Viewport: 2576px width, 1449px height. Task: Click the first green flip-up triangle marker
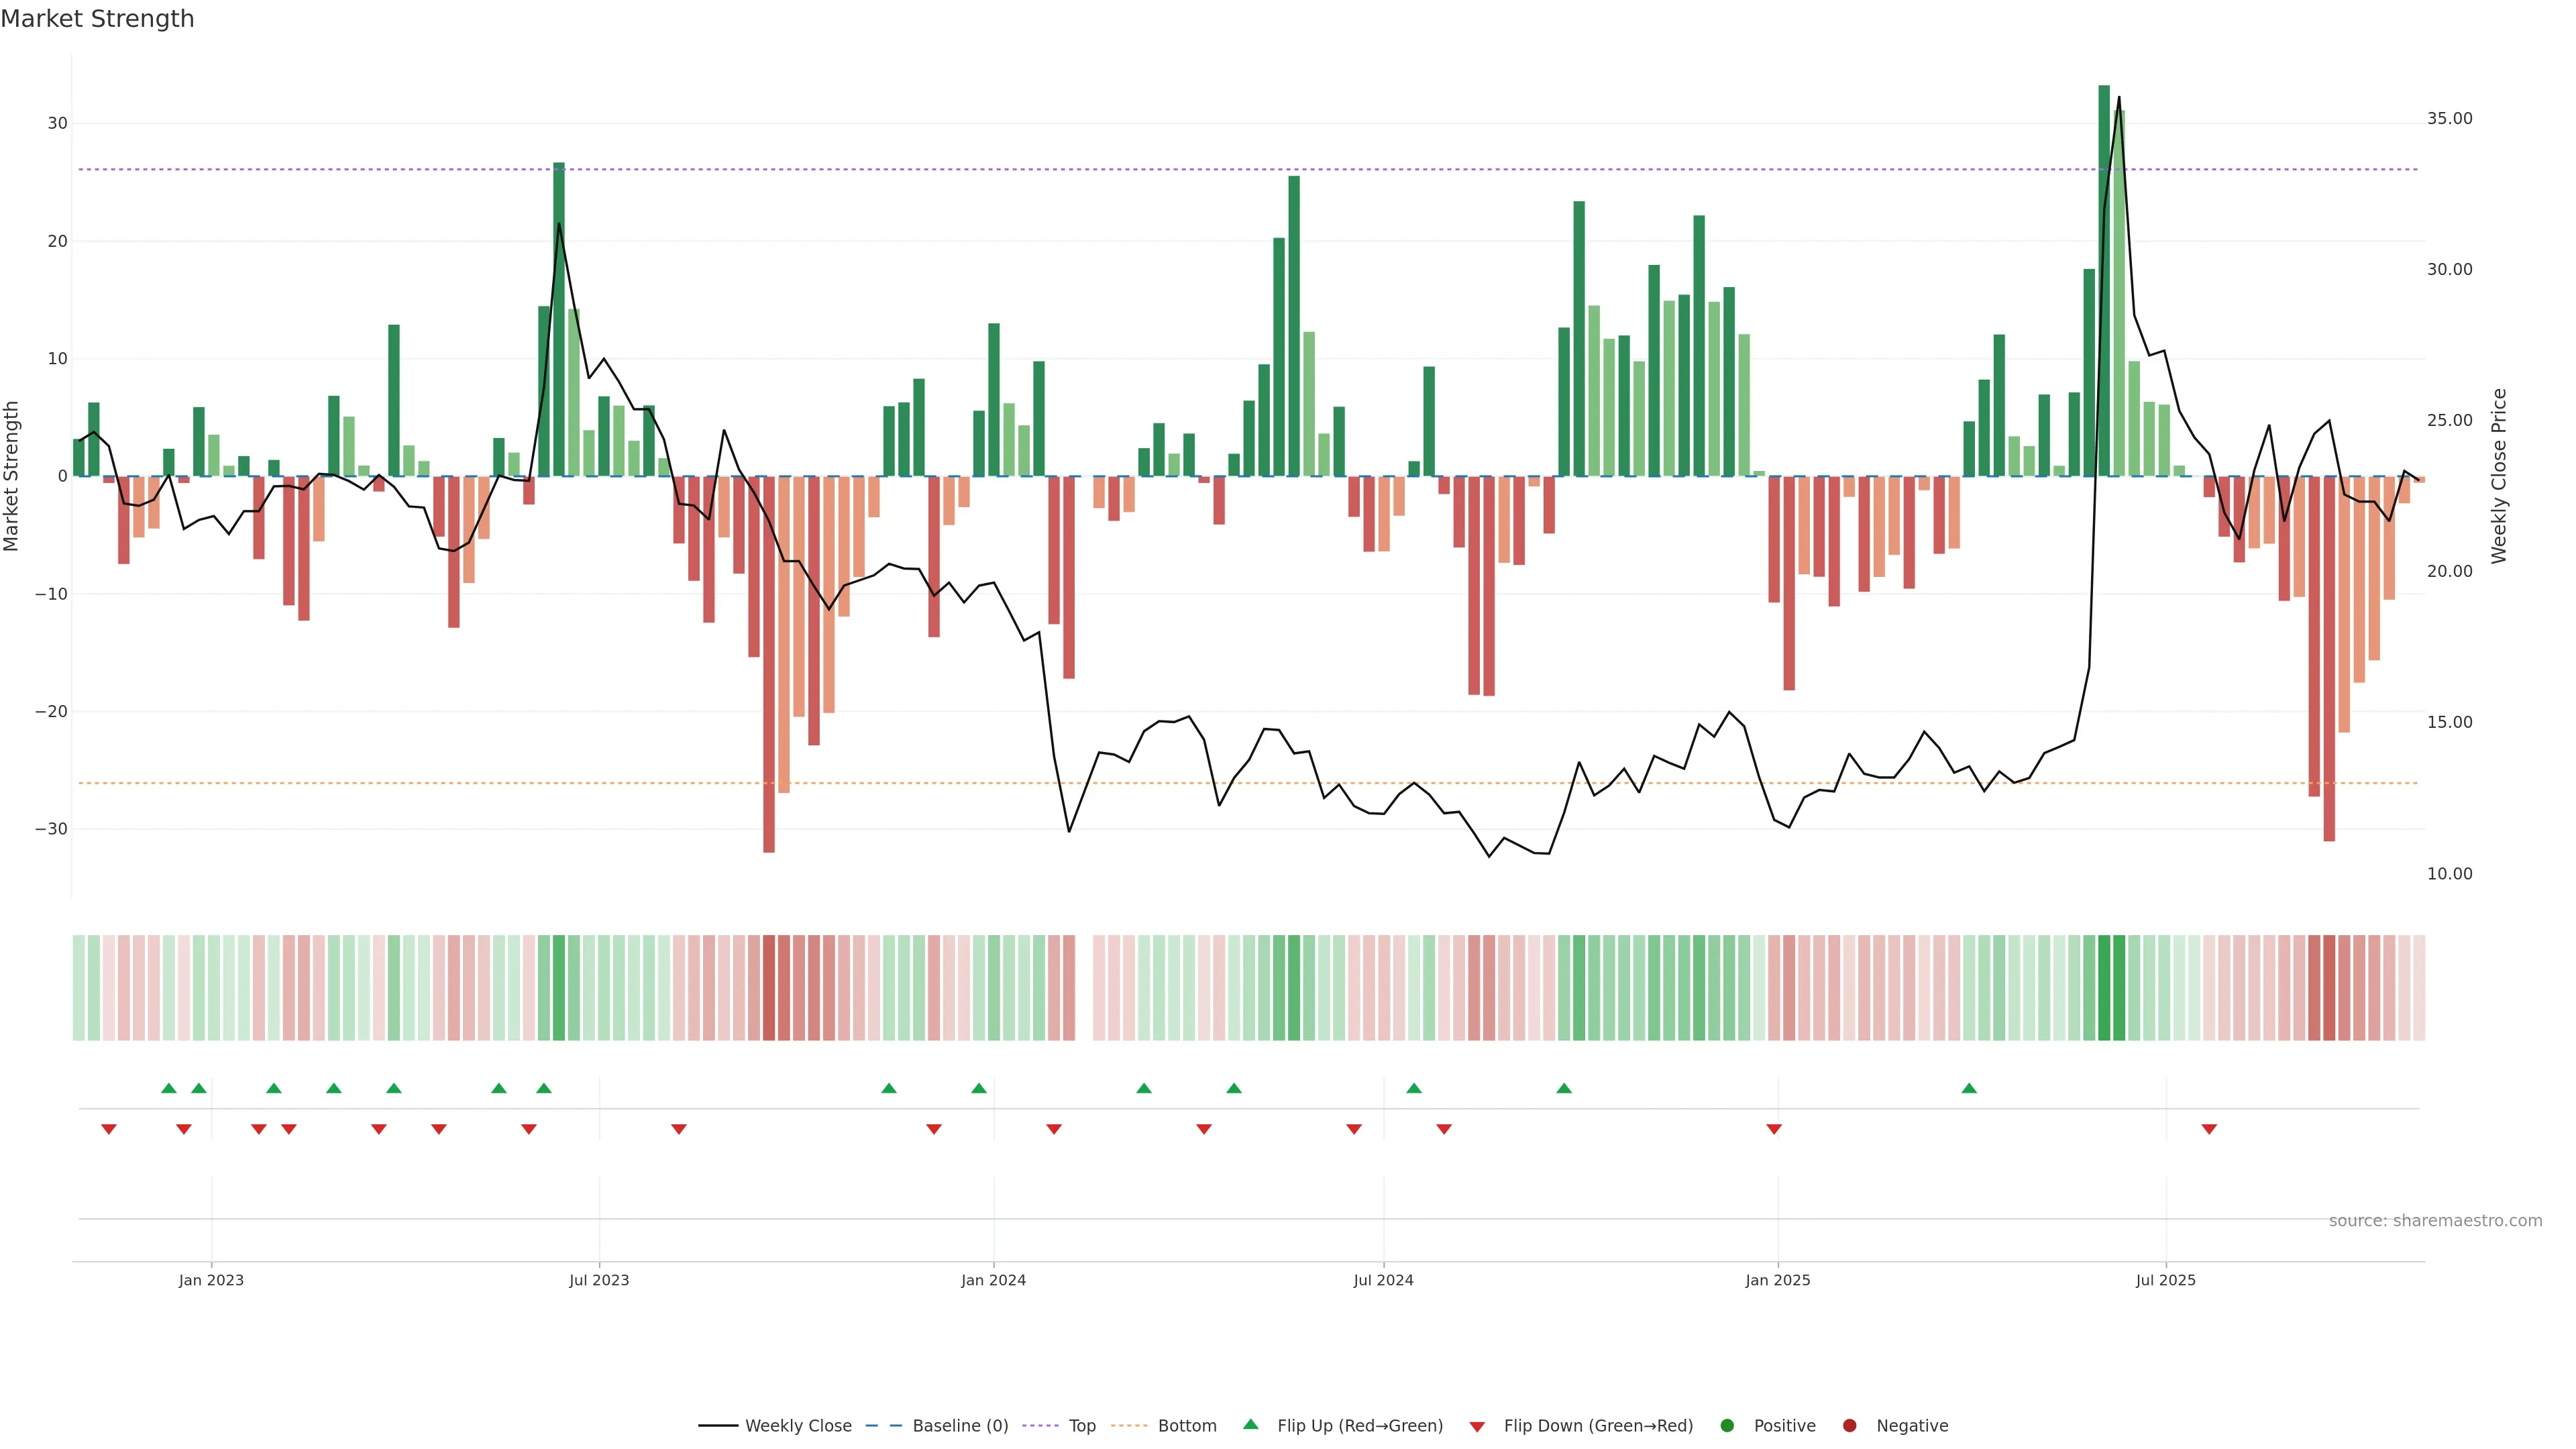tap(169, 1088)
